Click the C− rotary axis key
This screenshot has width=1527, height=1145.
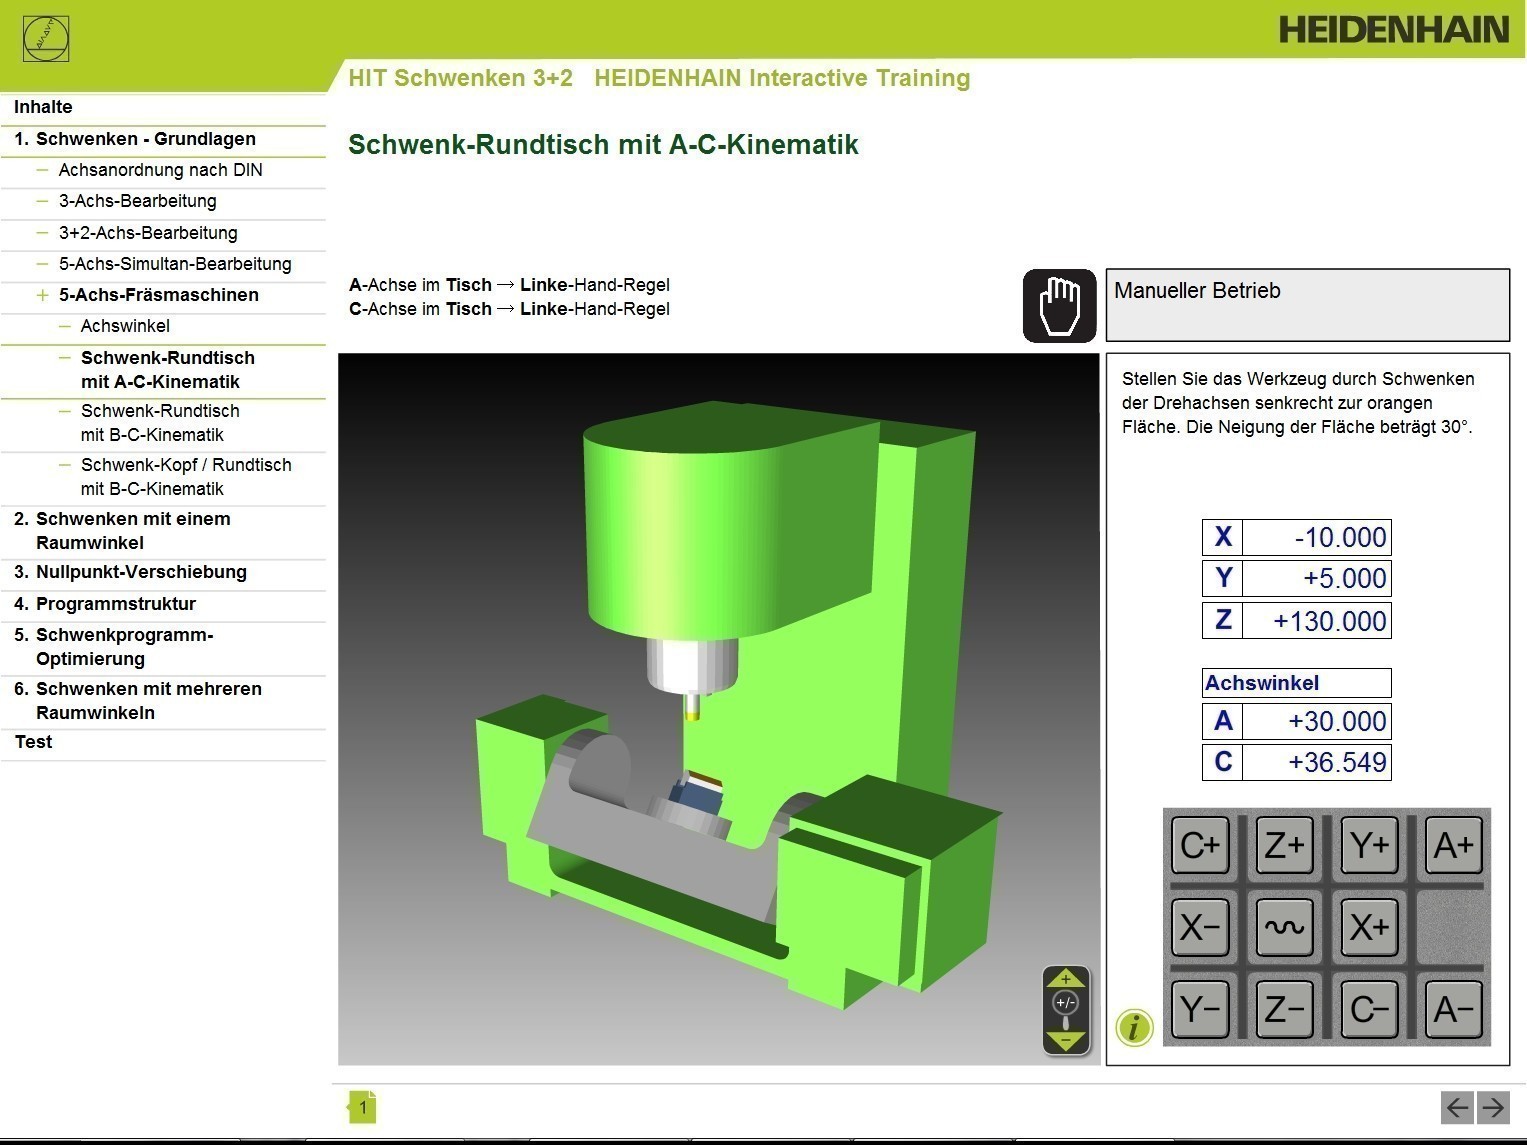pos(1369,1008)
